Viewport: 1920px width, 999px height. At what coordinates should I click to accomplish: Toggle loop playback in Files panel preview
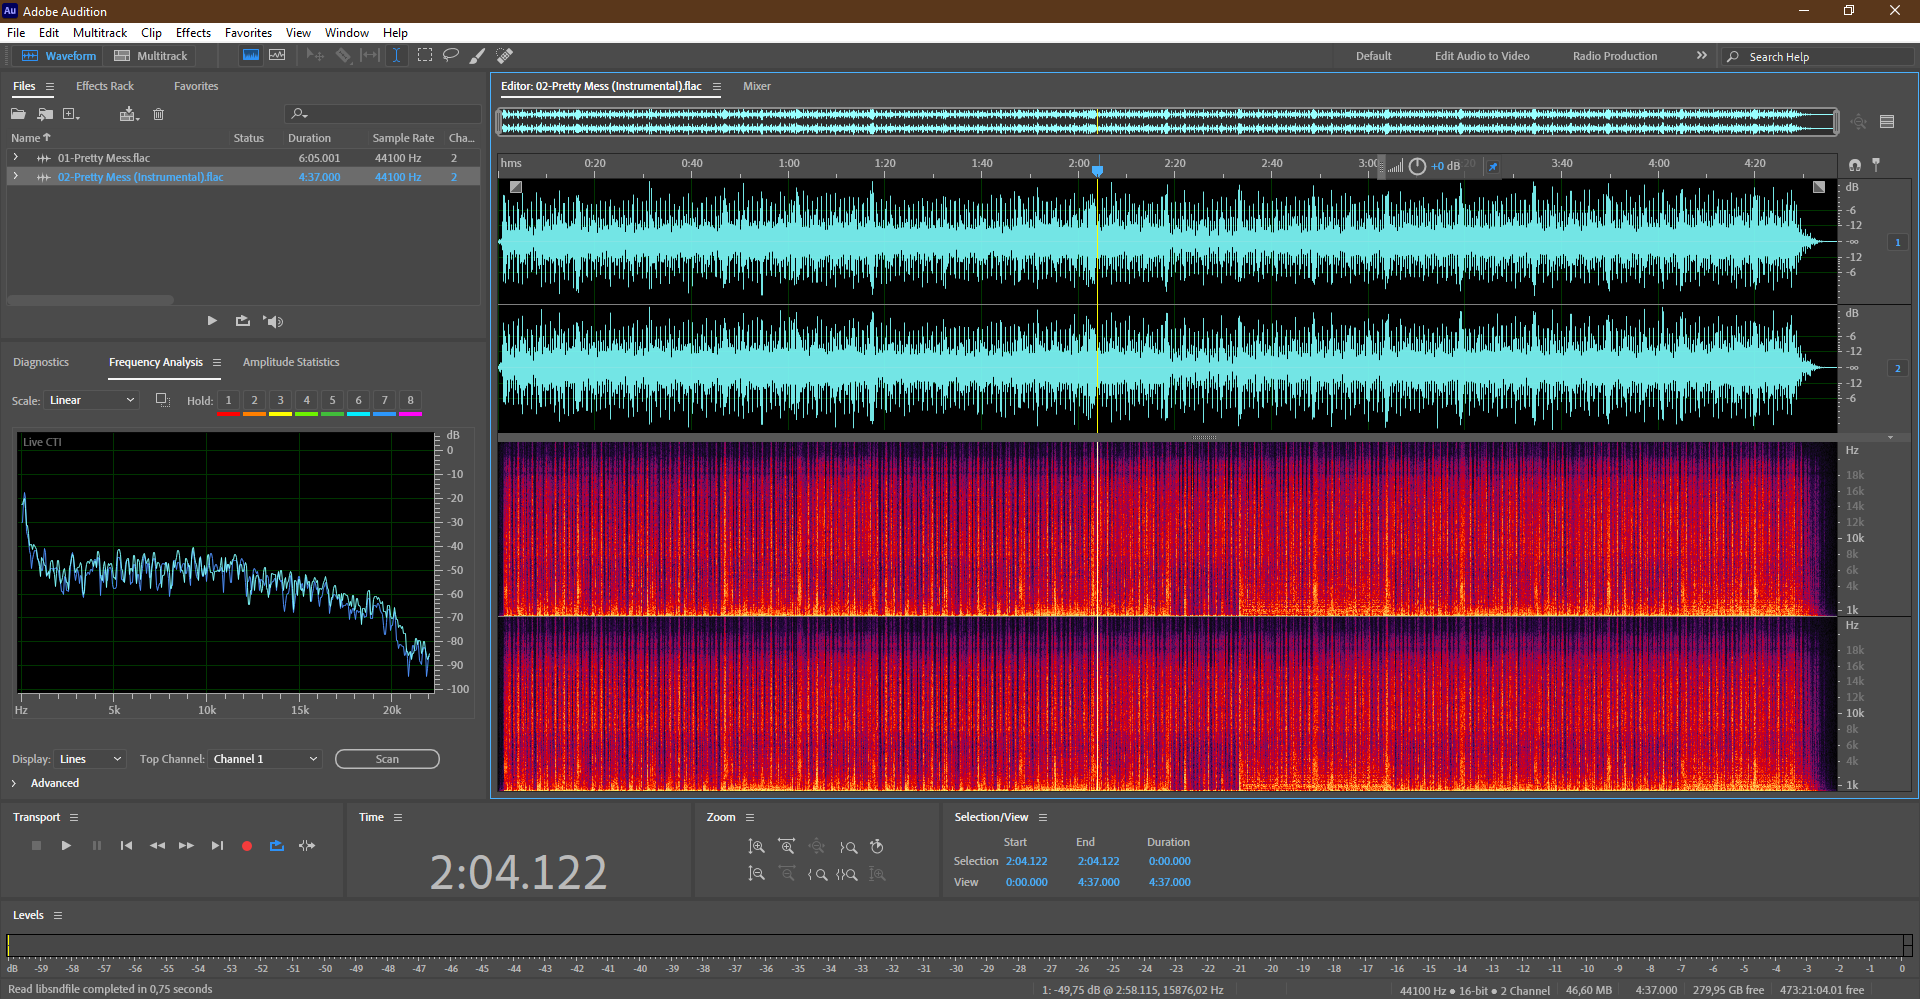coord(243,321)
